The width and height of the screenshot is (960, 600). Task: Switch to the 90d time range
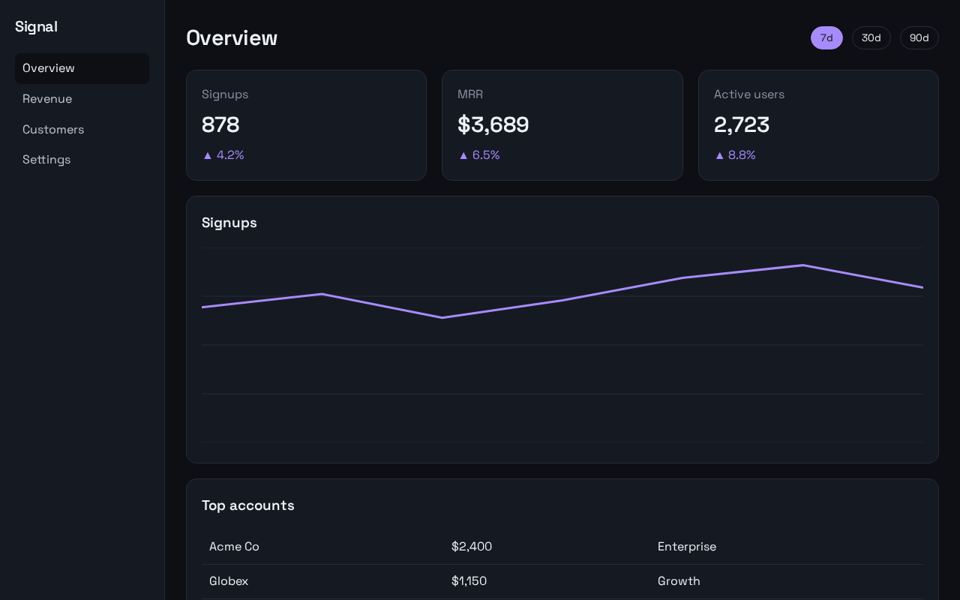point(918,38)
